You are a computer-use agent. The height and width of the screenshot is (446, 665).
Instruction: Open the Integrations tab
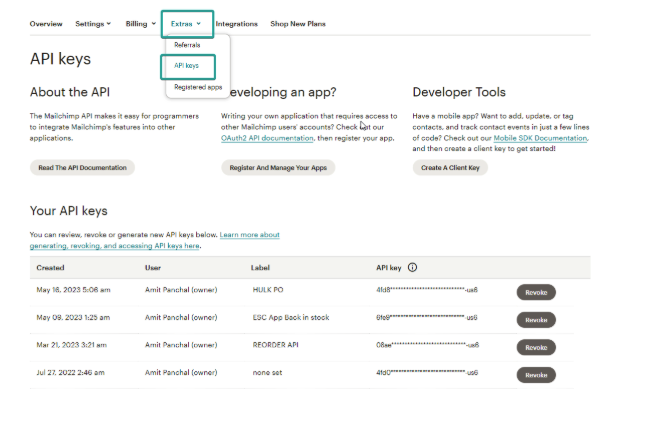(236, 24)
